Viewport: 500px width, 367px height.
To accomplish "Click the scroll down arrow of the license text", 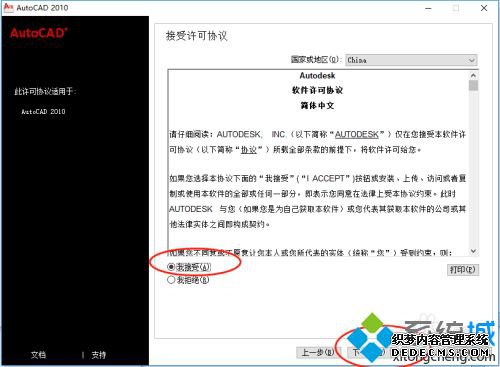I will click(473, 251).
